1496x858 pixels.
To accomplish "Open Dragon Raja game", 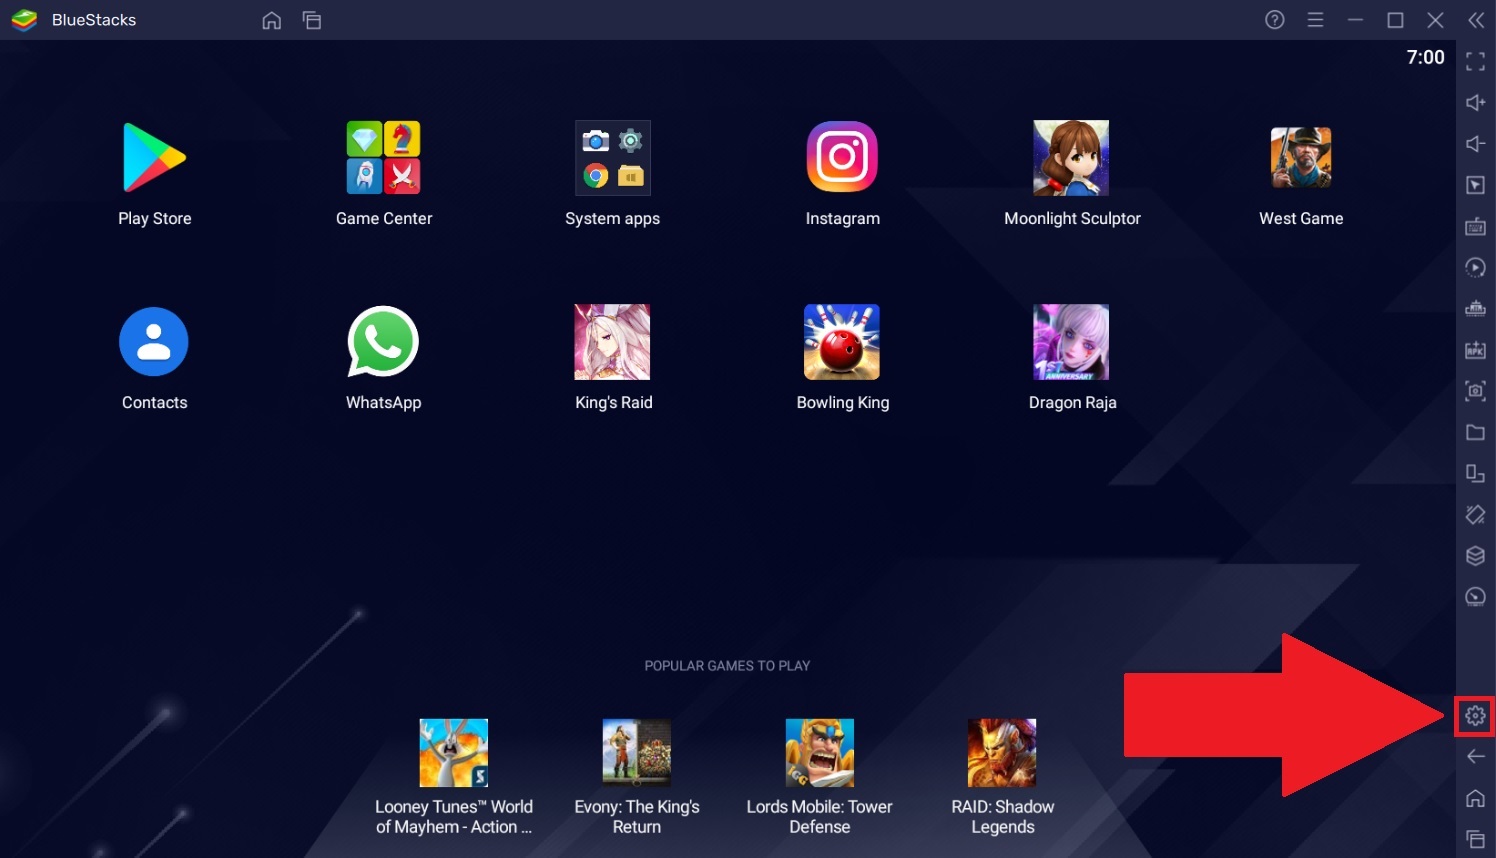I will point(1071,342).
